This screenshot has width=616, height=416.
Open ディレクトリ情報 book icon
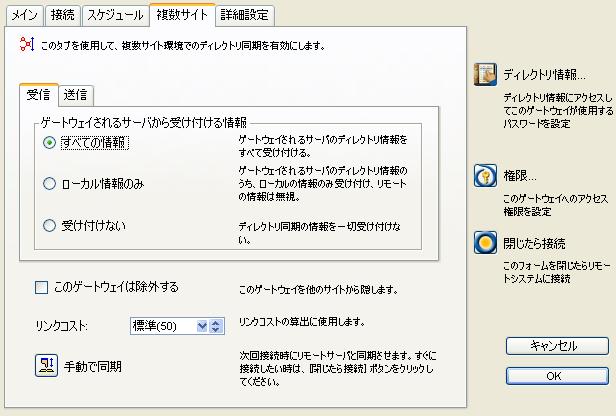[x=485, y=74]
